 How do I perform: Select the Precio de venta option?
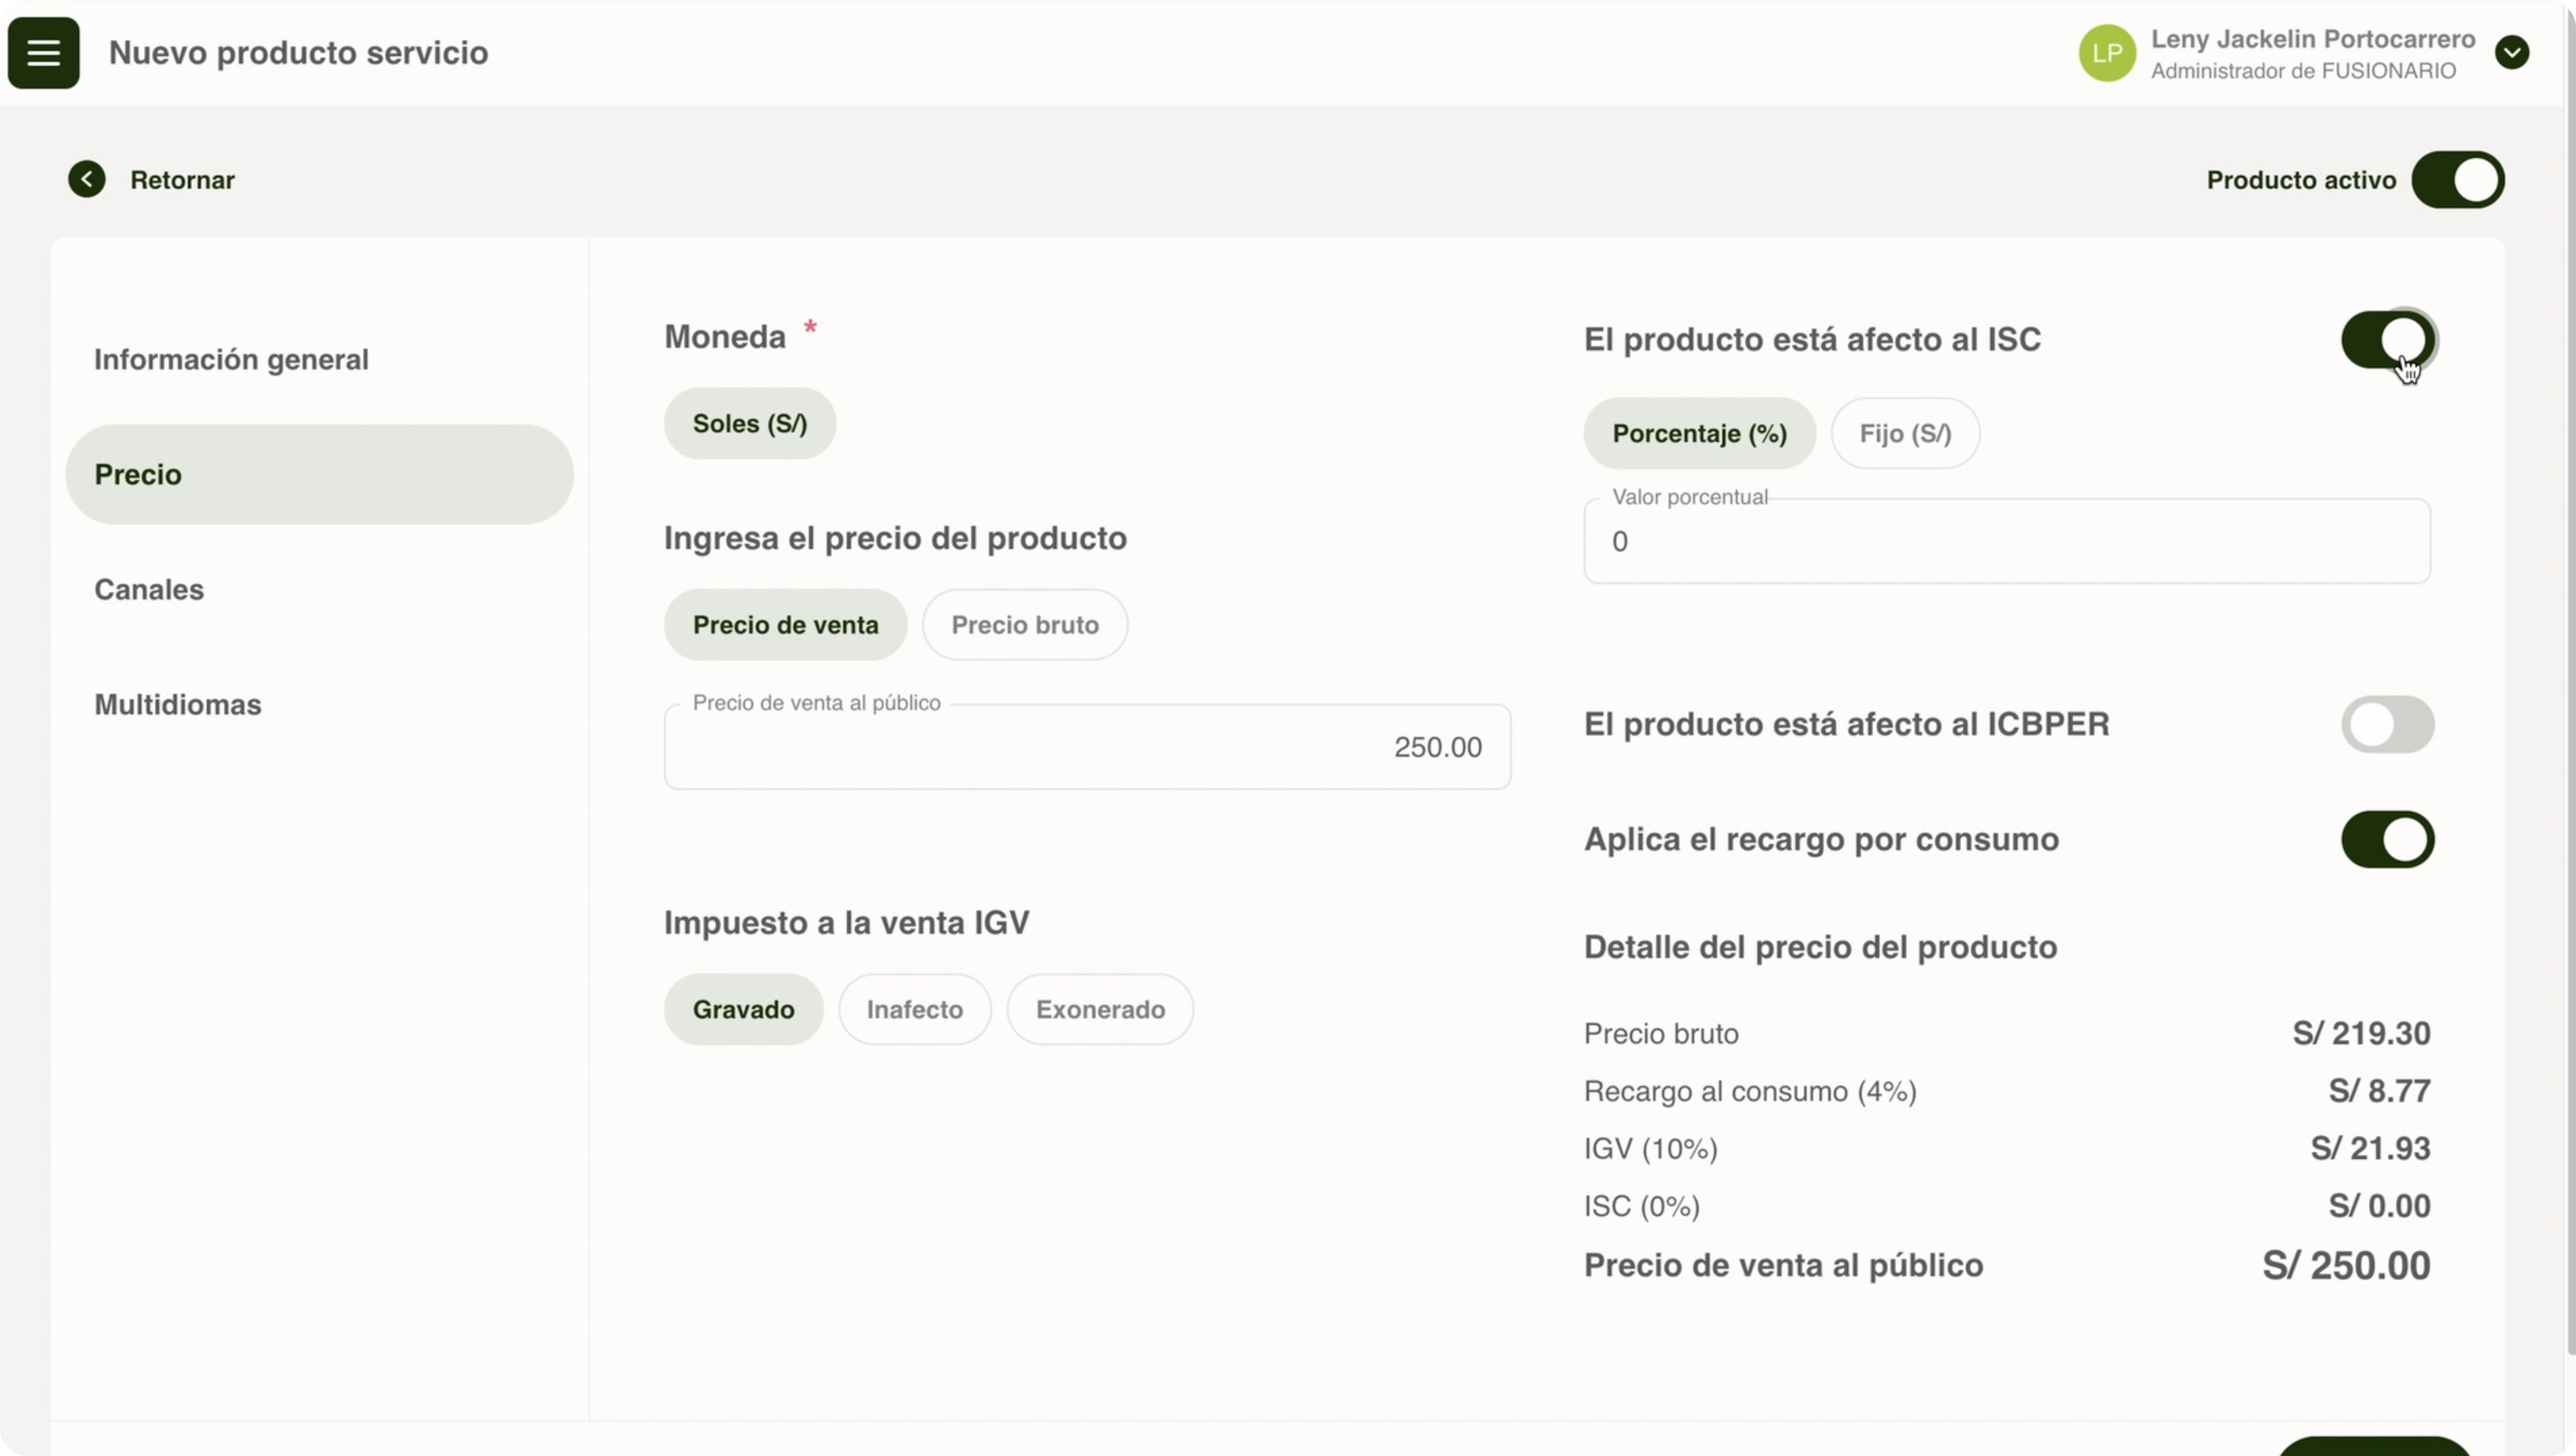pyautogui.click(x=785, y=624)
